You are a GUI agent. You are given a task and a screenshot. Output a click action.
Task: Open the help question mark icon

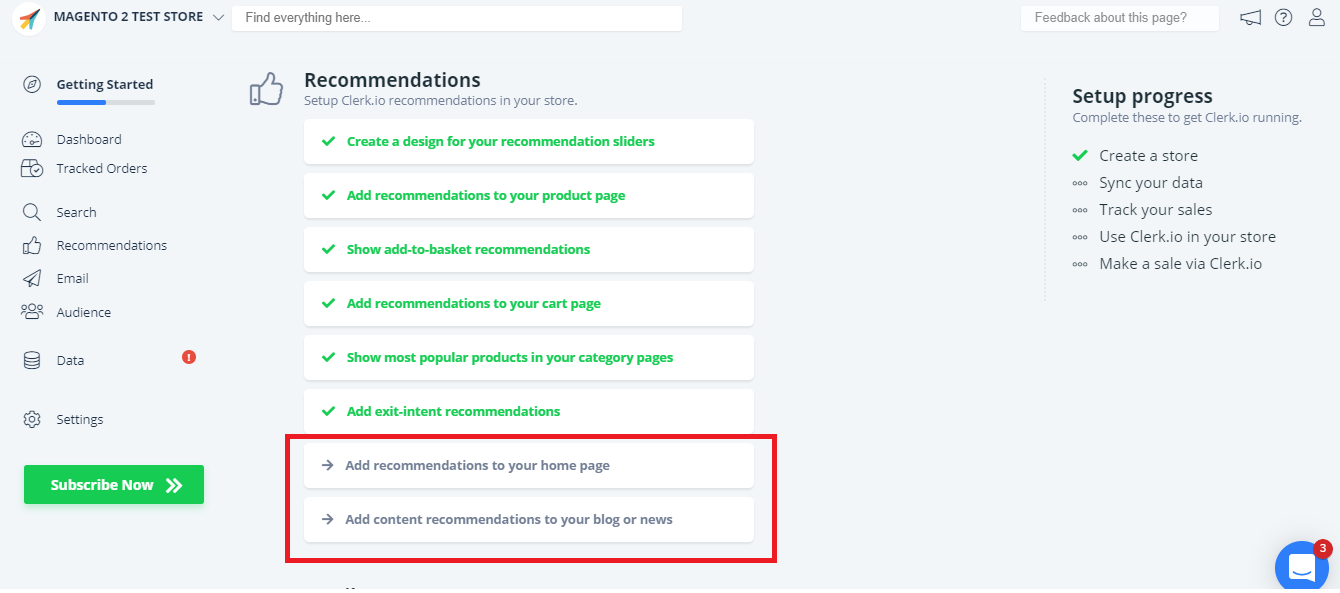pos(1283,18)
